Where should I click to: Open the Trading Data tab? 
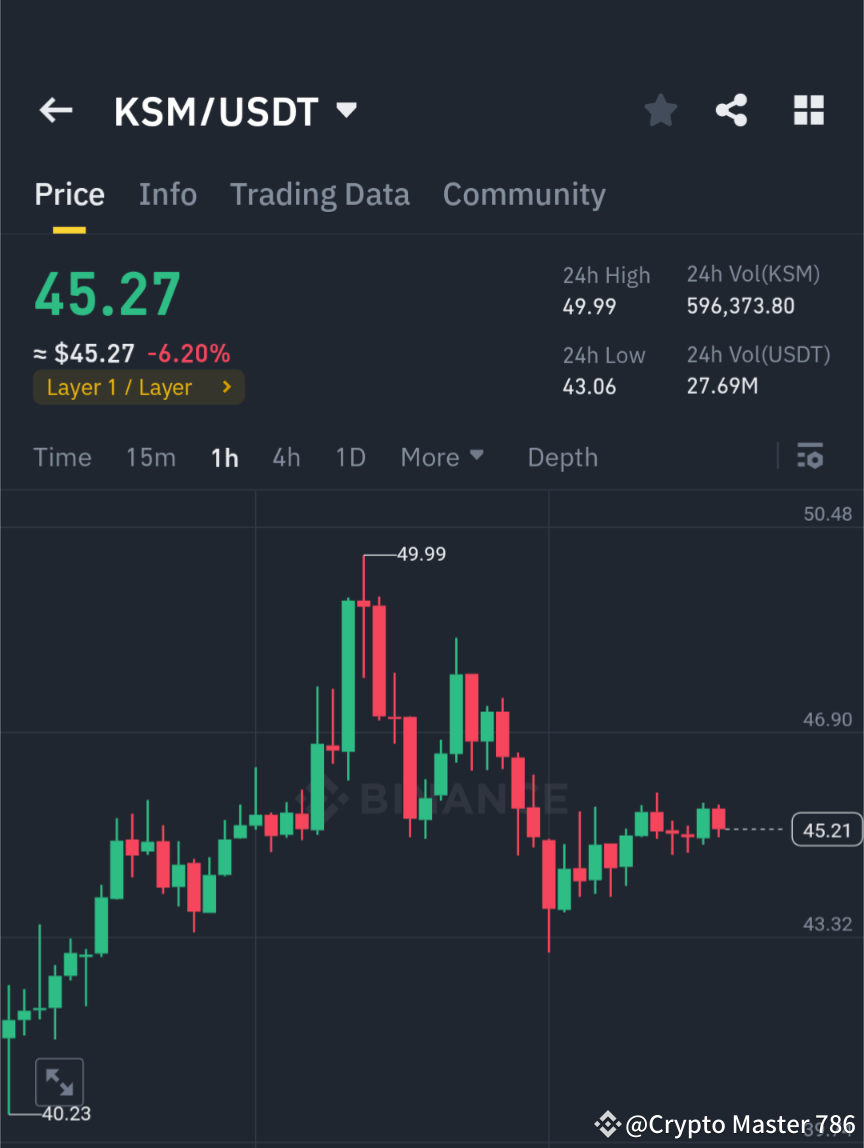[x=319, y=194]
